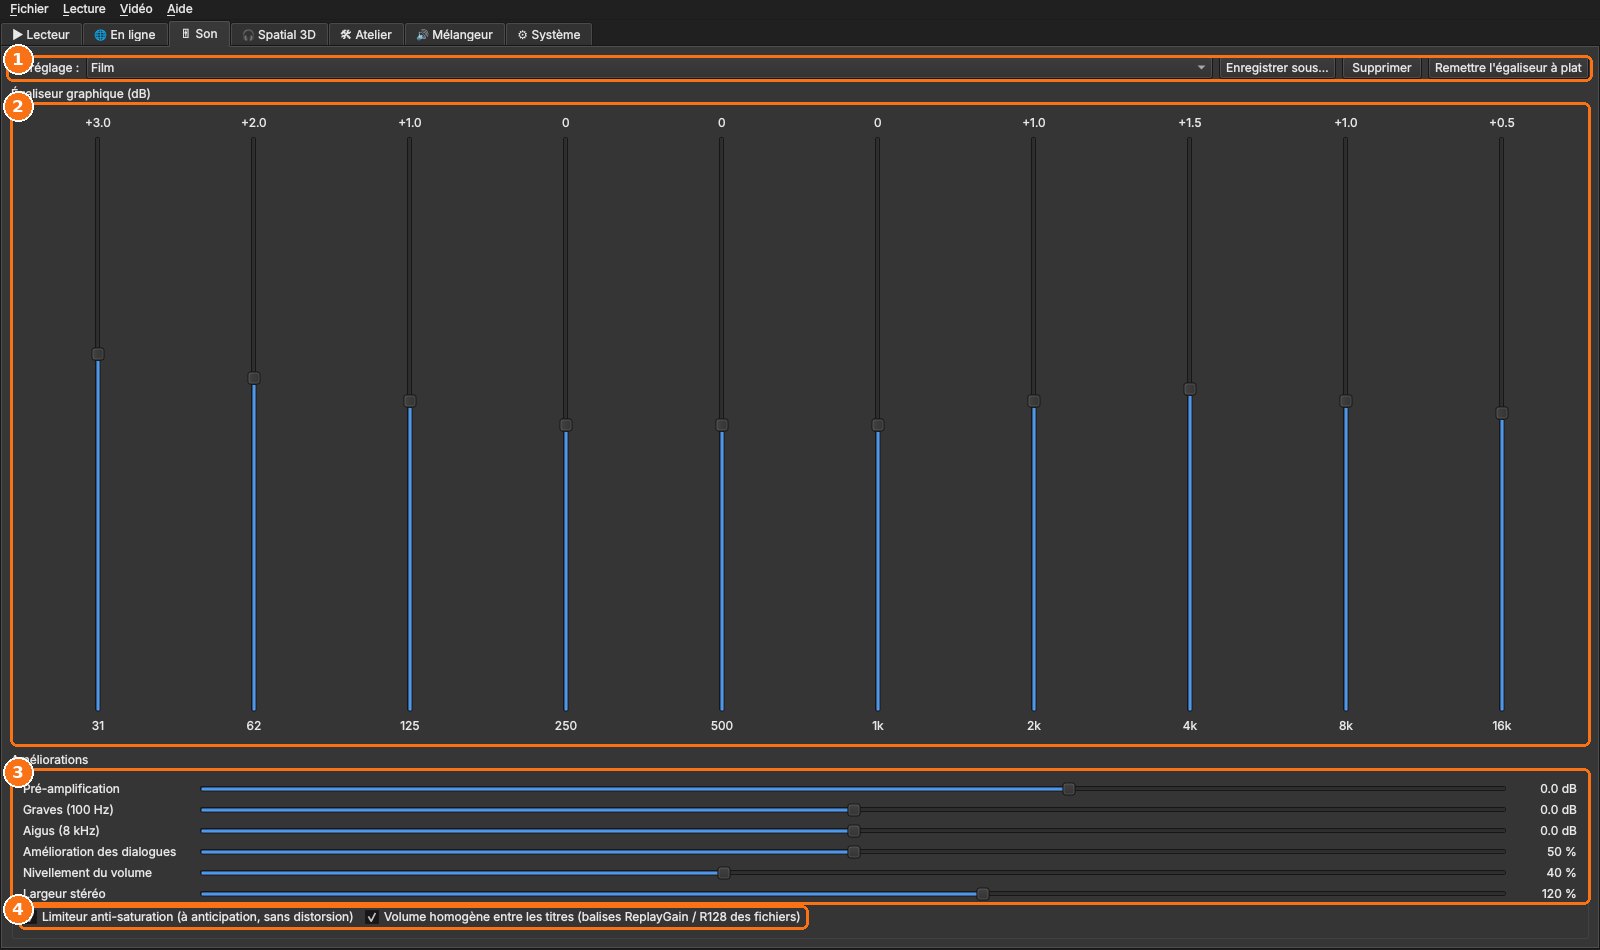Select the Son tab
The height and width of the screenshot is (950, 1600).
point(200,34)
